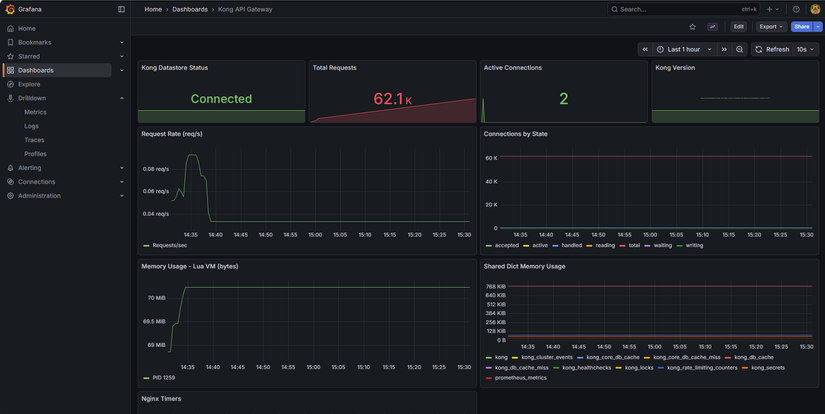Shift time range forward with double-right arrows

tap(724, 49)
